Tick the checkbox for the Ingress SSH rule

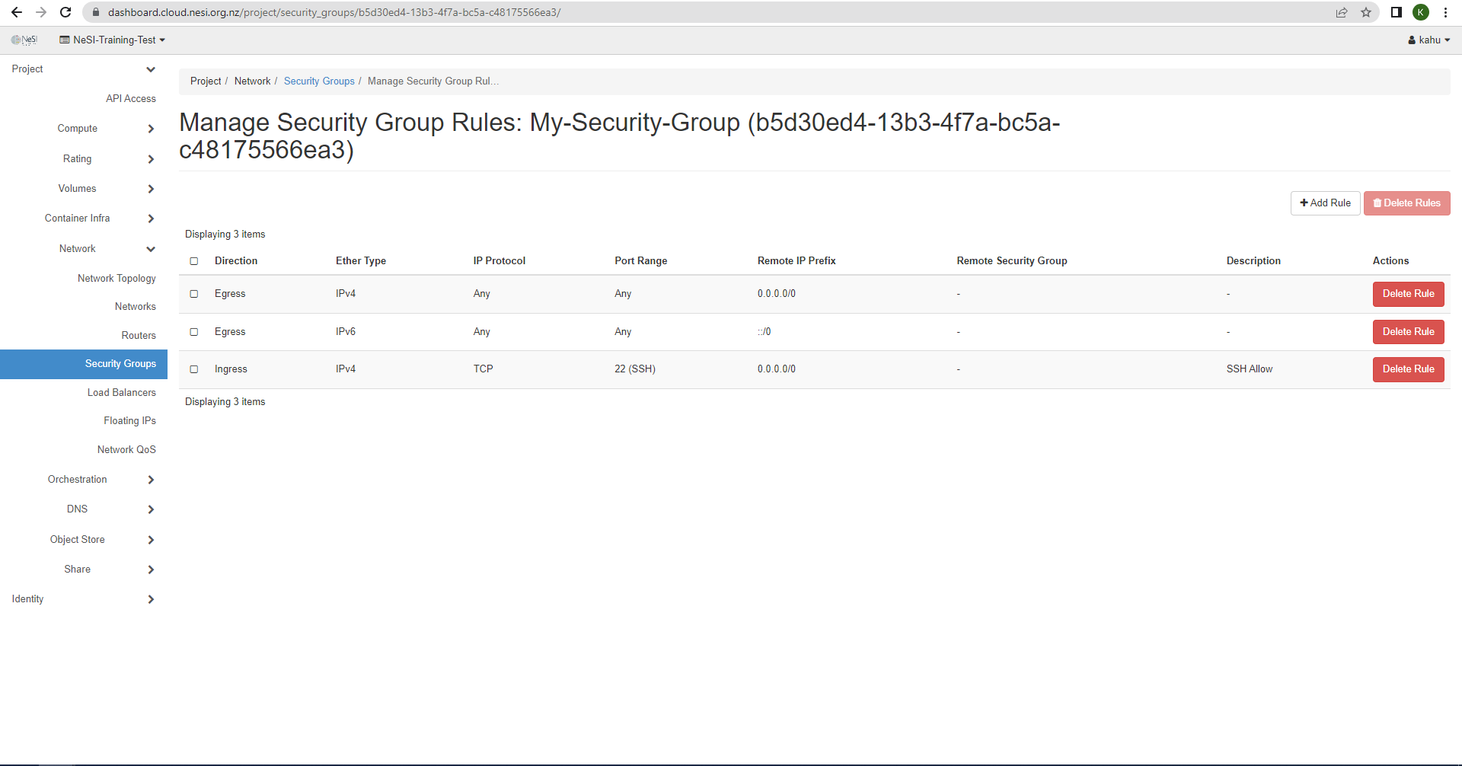tap(194, 369)
